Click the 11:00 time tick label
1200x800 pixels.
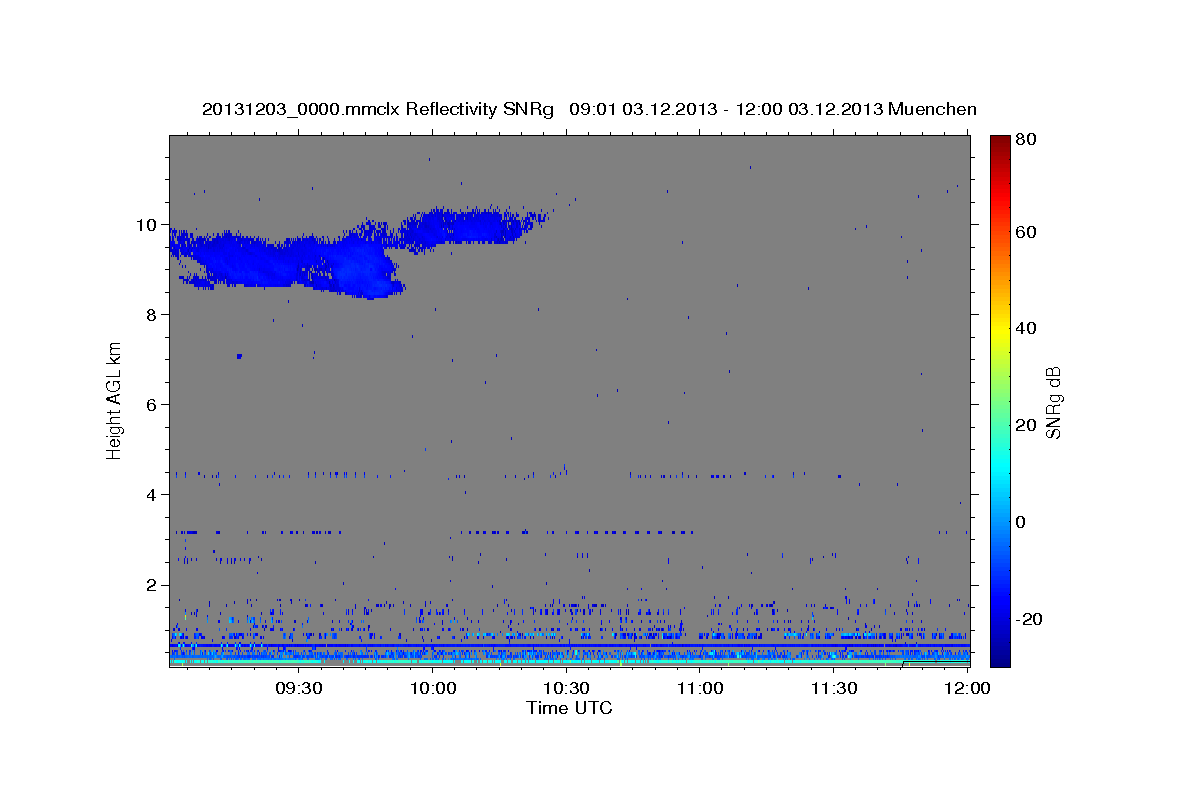point(700,689)
